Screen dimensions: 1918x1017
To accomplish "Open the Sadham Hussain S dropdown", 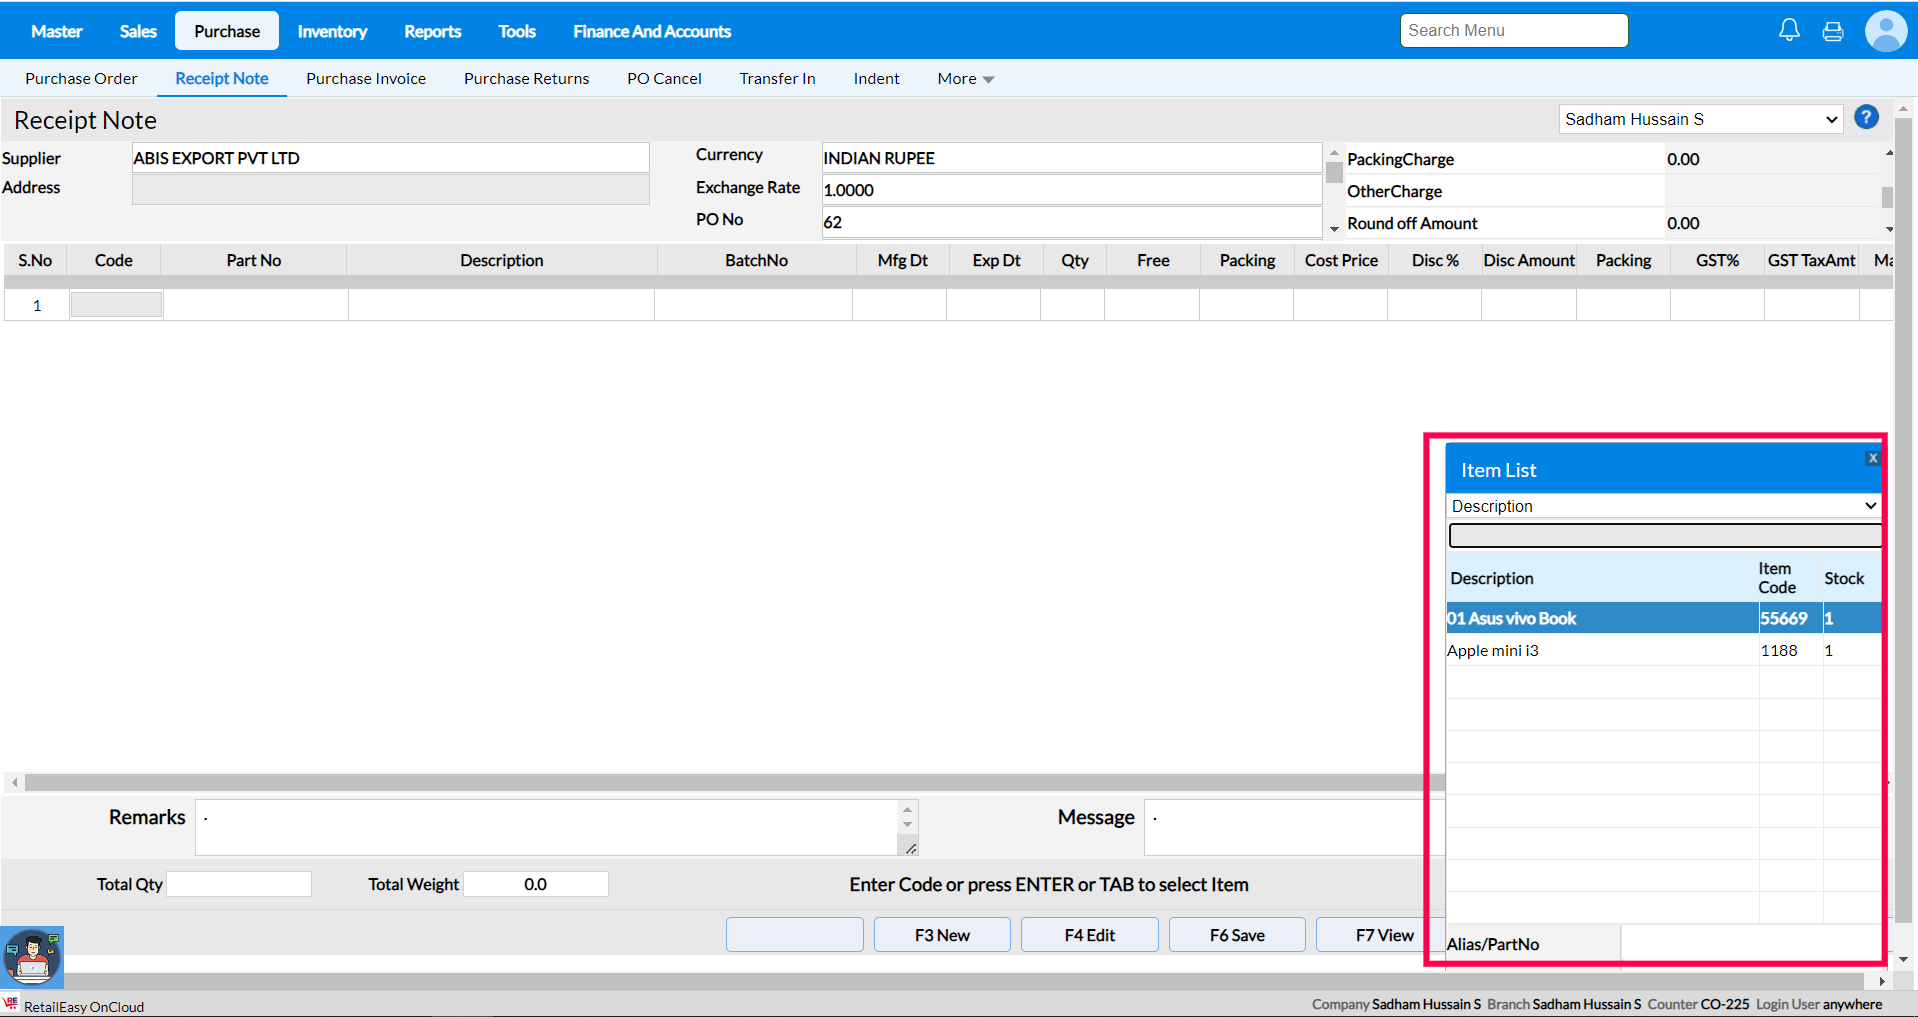I will click(x=1700, y=119).
